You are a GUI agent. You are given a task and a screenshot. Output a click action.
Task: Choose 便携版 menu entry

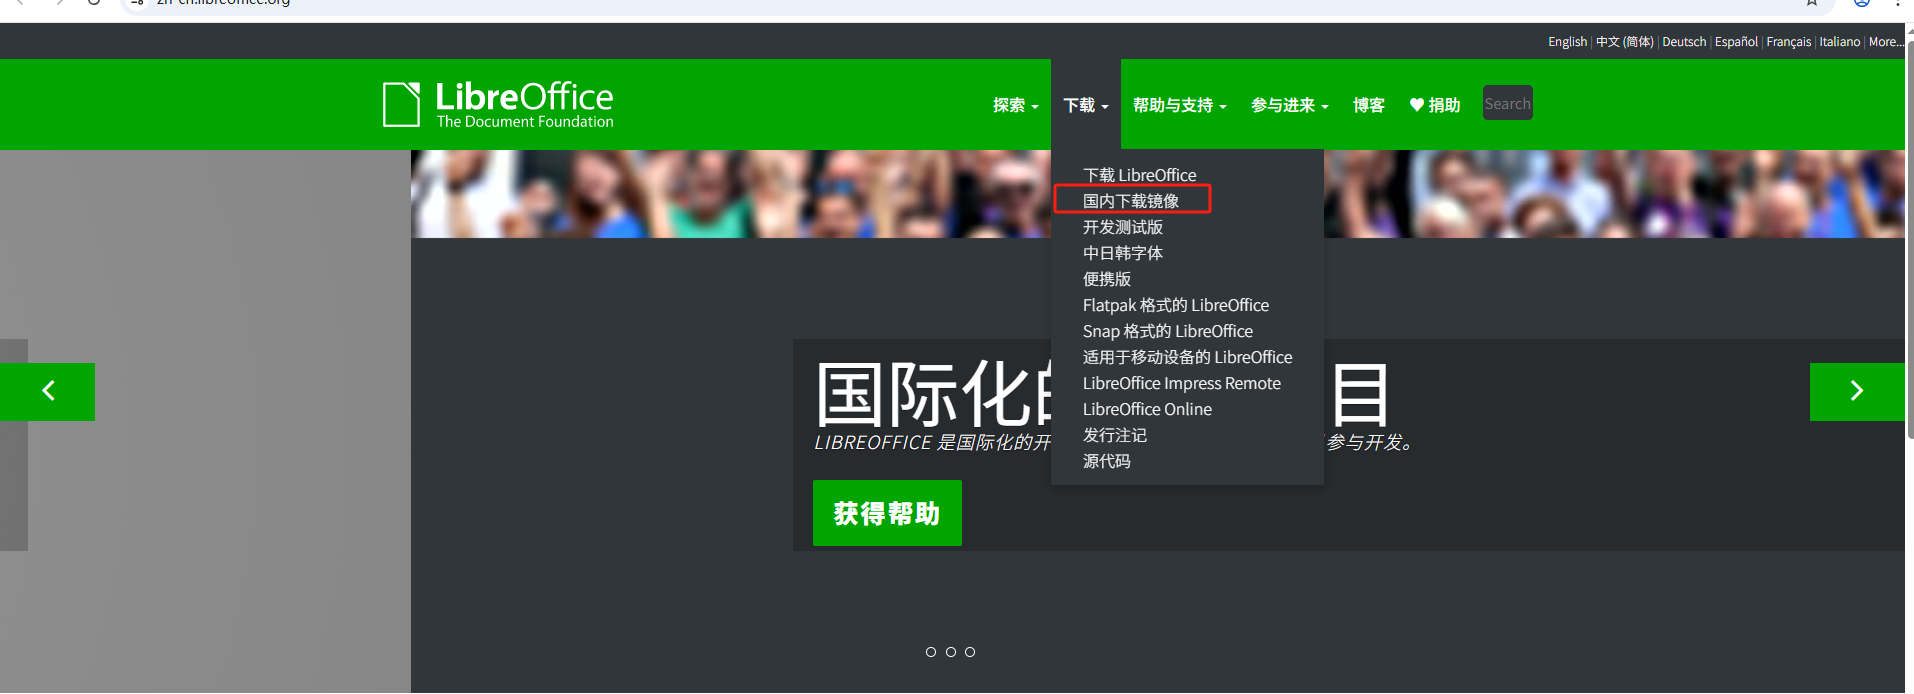pos(1107,279)
